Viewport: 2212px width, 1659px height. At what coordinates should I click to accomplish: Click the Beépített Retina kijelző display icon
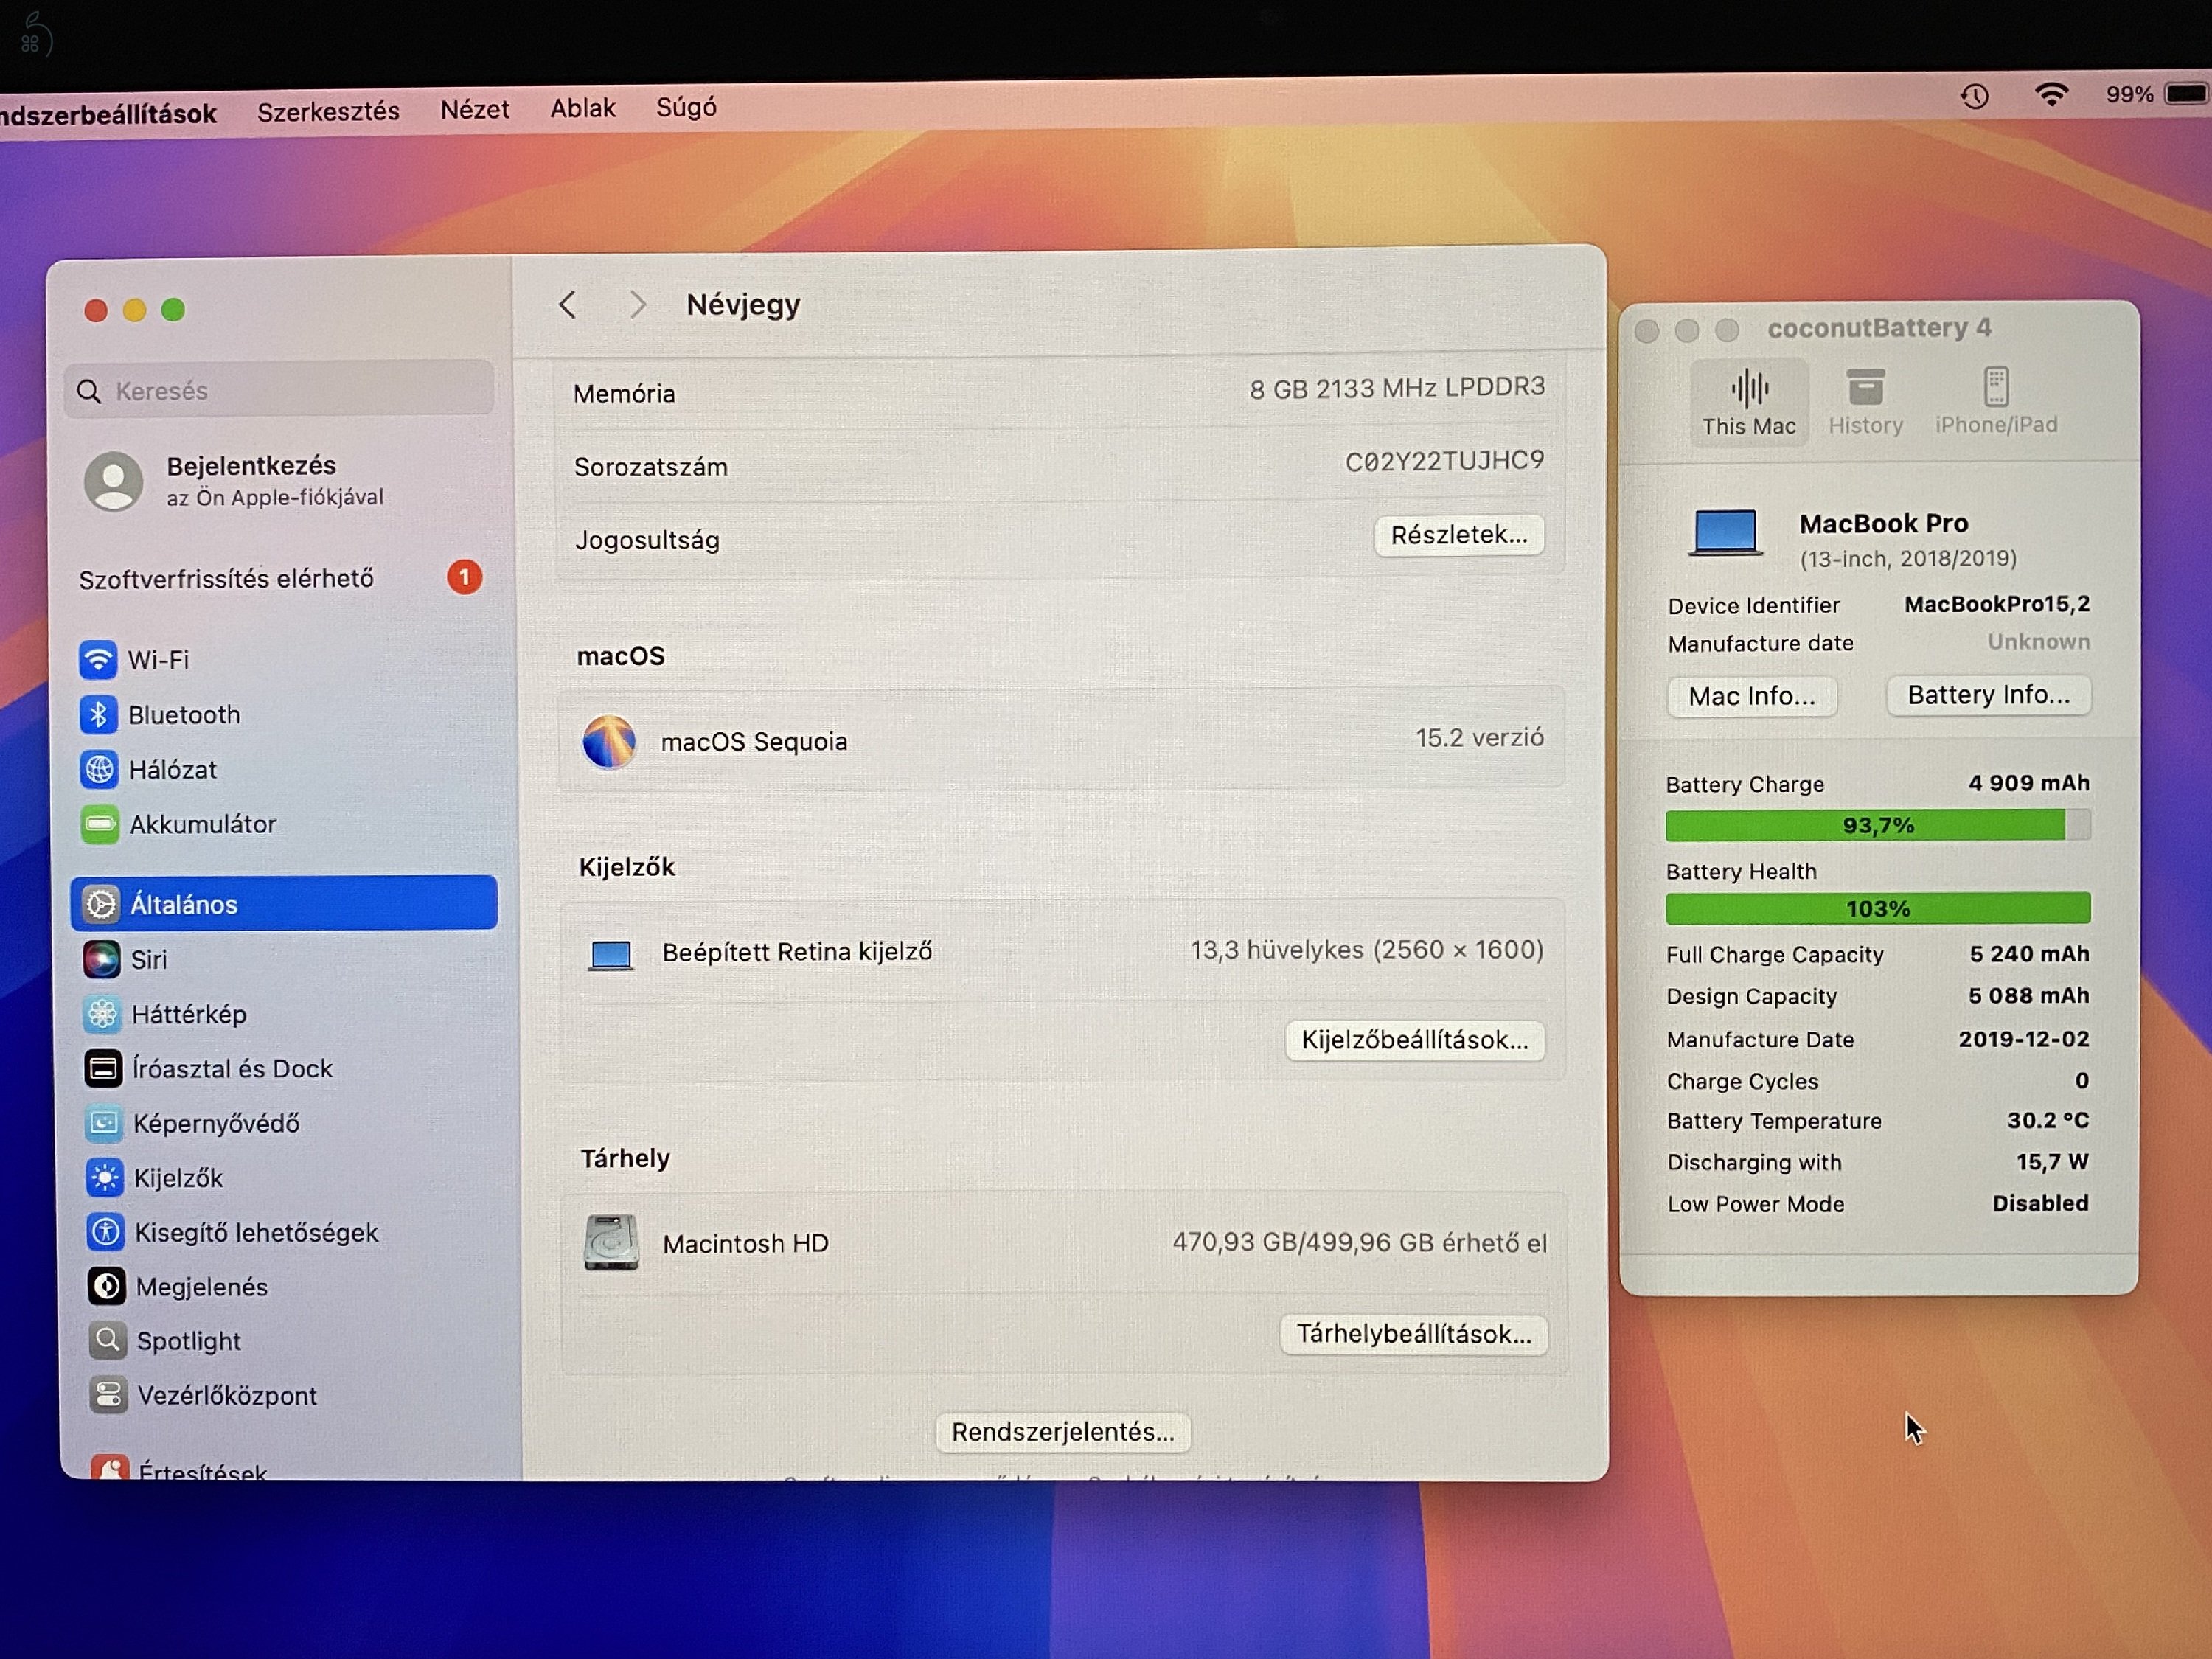[611, 955]
